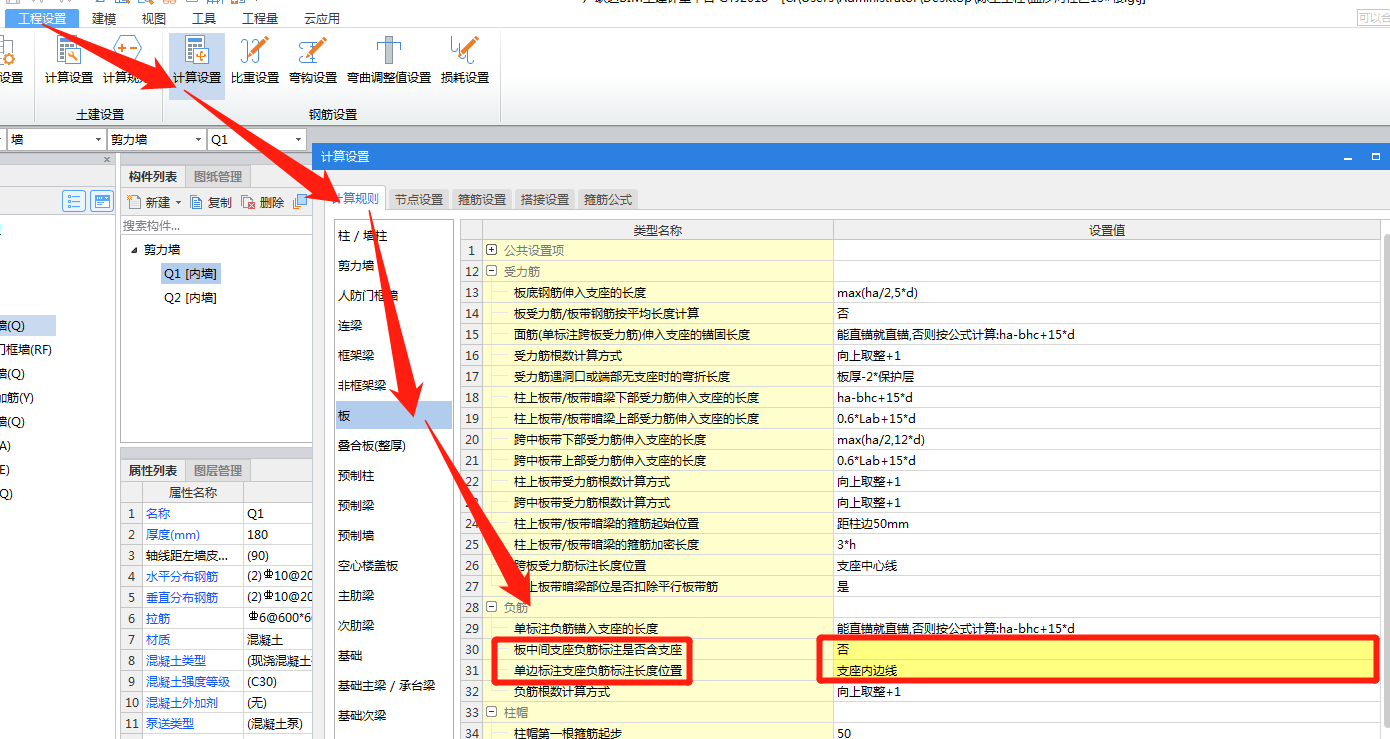Select Q1 [内墙] in component tree
The height and width of the screenshot is (739, 1390).
[x=190, y=274]
